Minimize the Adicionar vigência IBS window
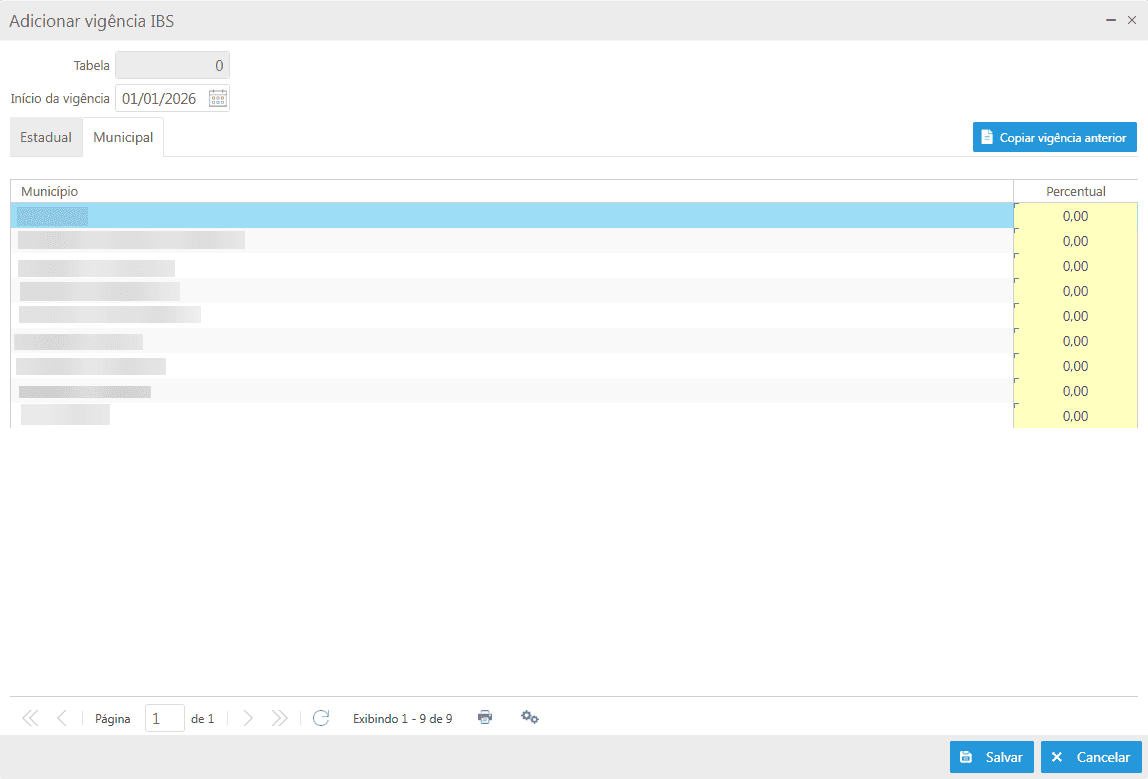The image size is (1148, 779). [x=1111, y=20]
